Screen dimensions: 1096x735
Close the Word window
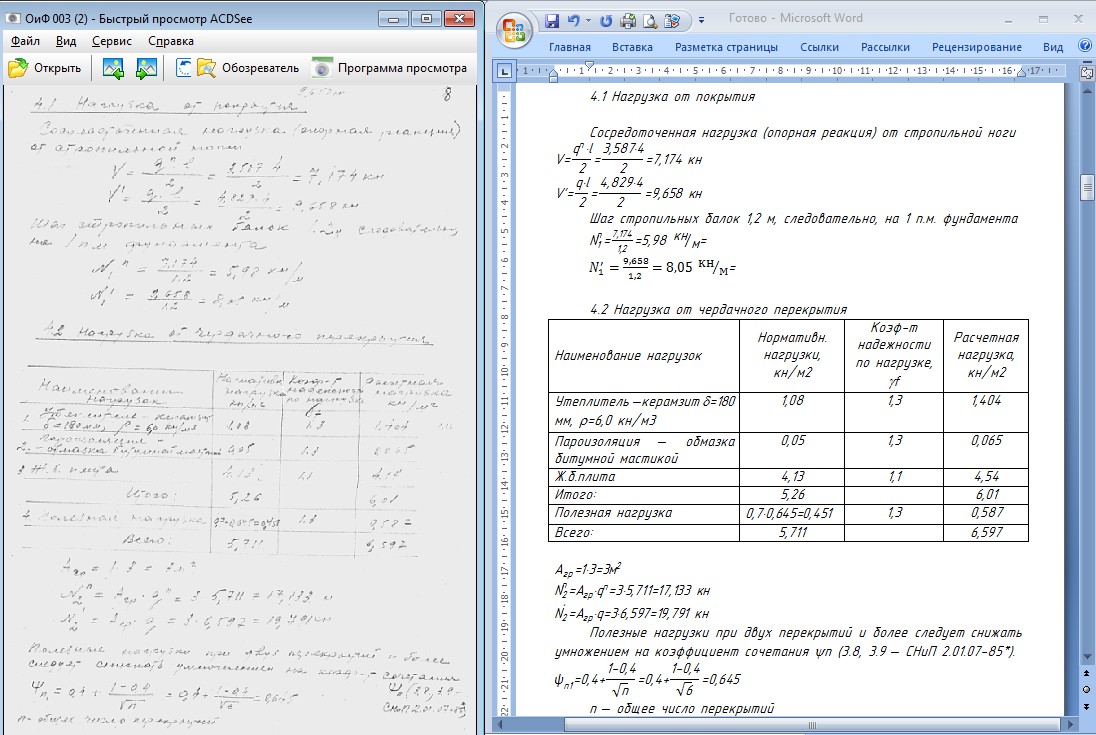pos(1079,19)
